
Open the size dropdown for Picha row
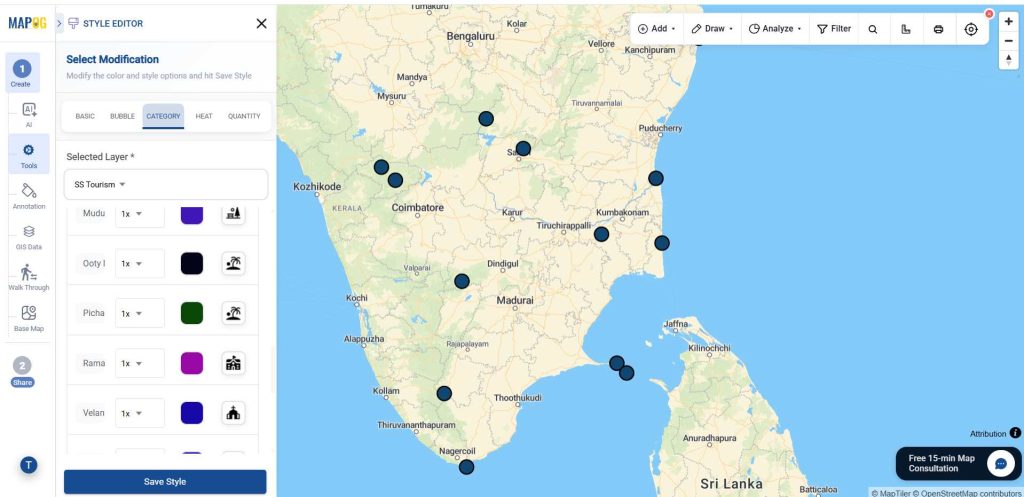[x=140, y=313]
